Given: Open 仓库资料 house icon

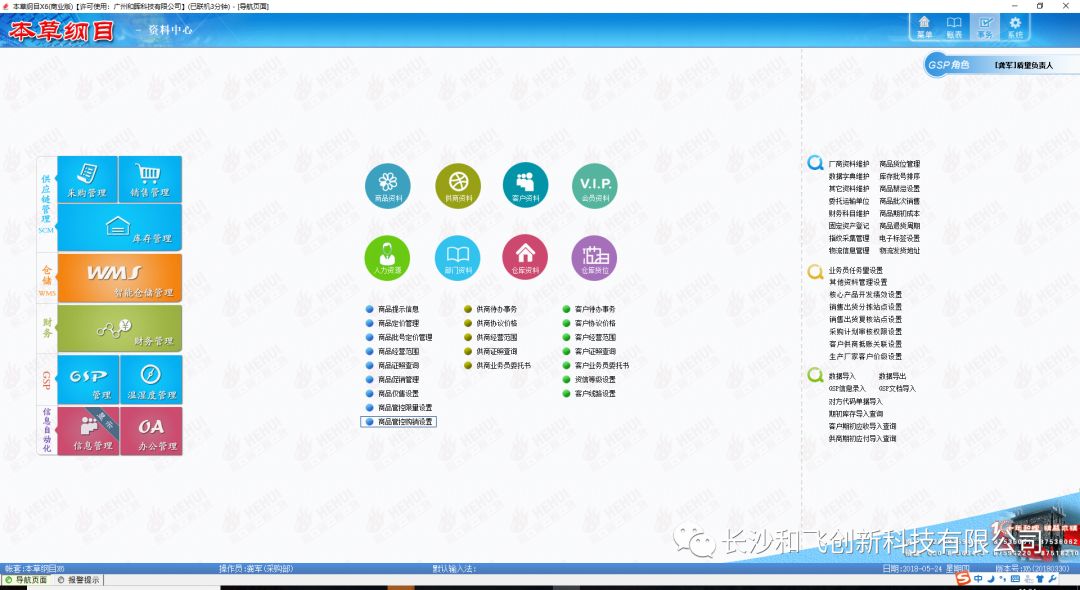Looking at the screenshot, I should (x=526, y=258).
